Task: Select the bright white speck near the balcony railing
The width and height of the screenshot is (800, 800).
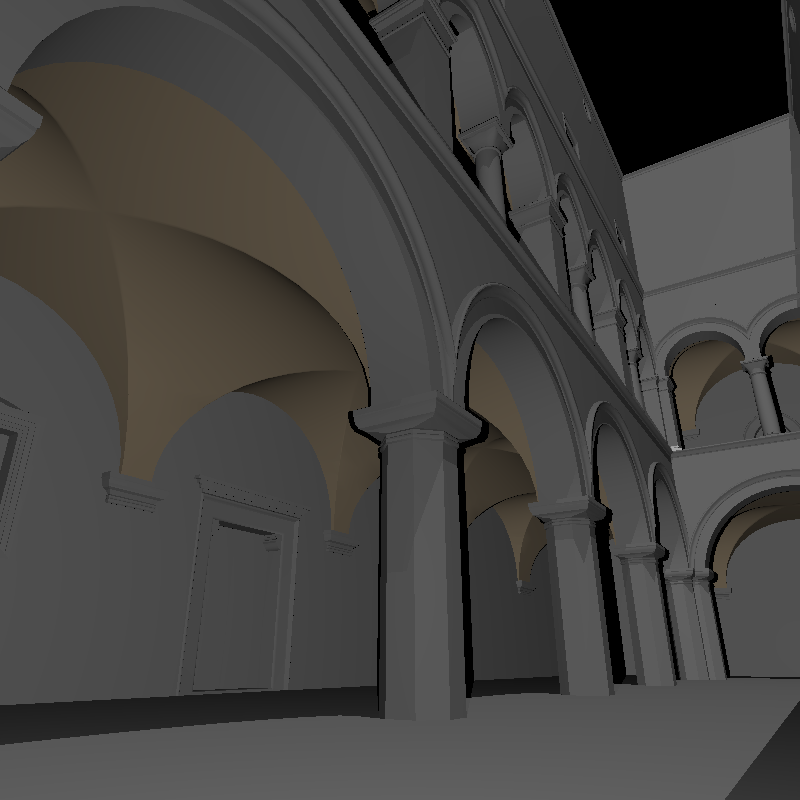Action: (675, 448)
